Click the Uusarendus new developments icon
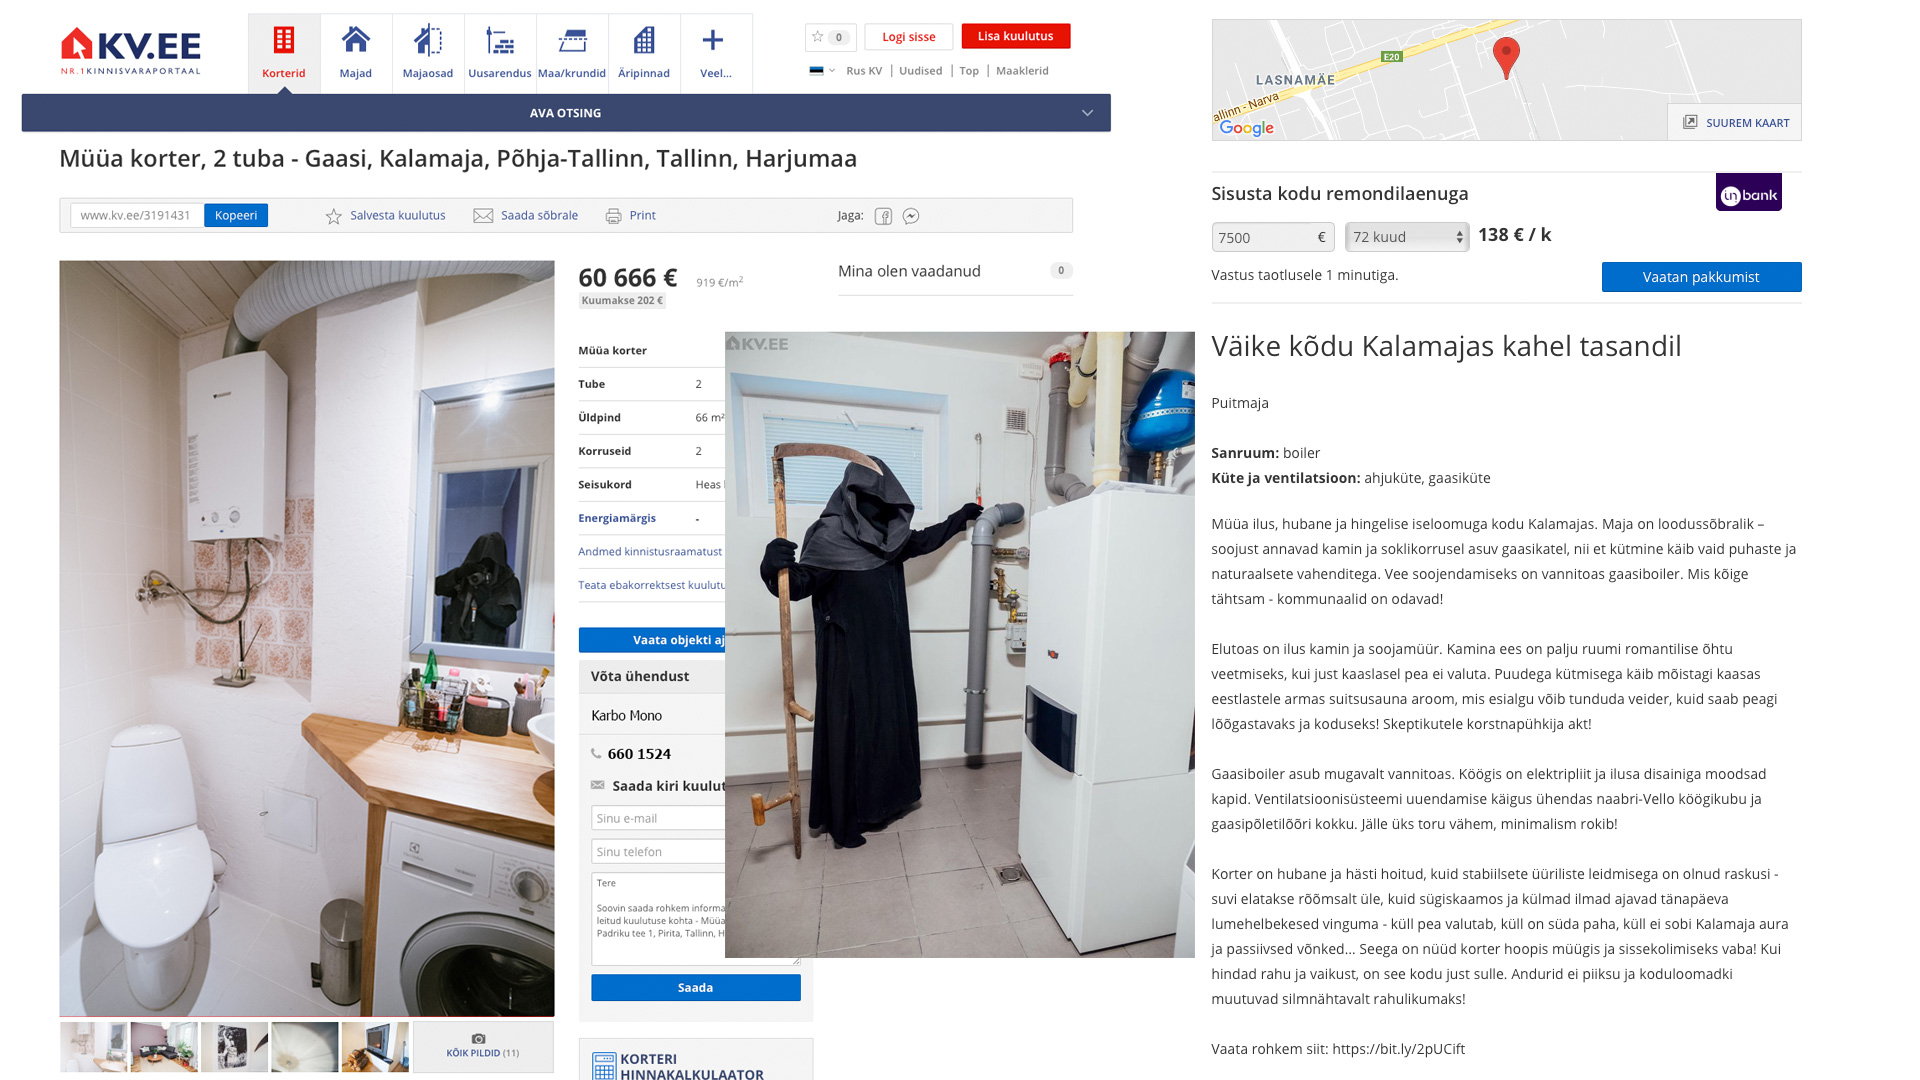The width and height of the screenshot is (1920, 1080). (x=500, y=52)
